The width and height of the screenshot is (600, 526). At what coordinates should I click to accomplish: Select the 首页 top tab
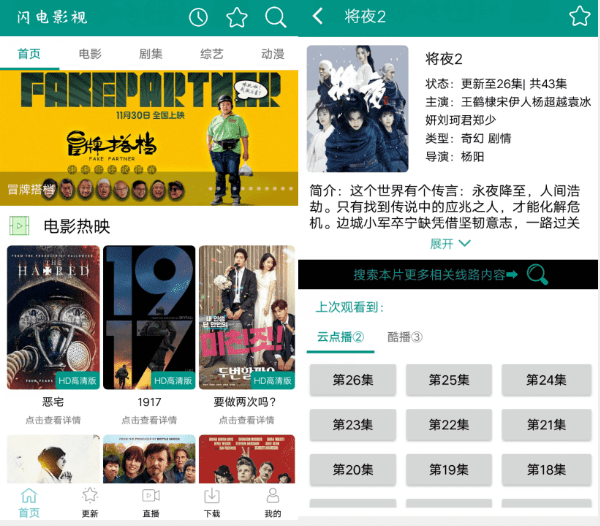29,54
